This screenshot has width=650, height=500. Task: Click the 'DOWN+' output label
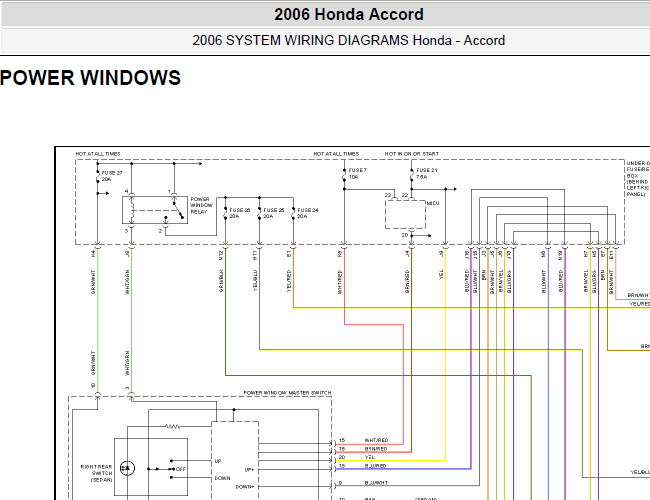245,487
